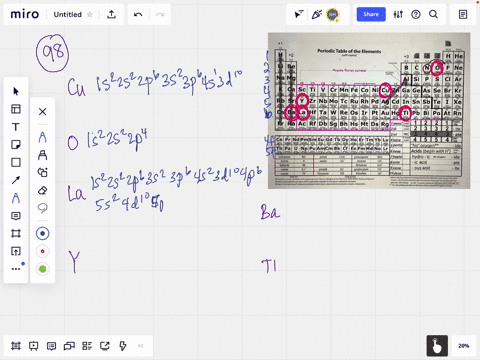
Task: Open more tools ellipsis
Action: [16, 269]
